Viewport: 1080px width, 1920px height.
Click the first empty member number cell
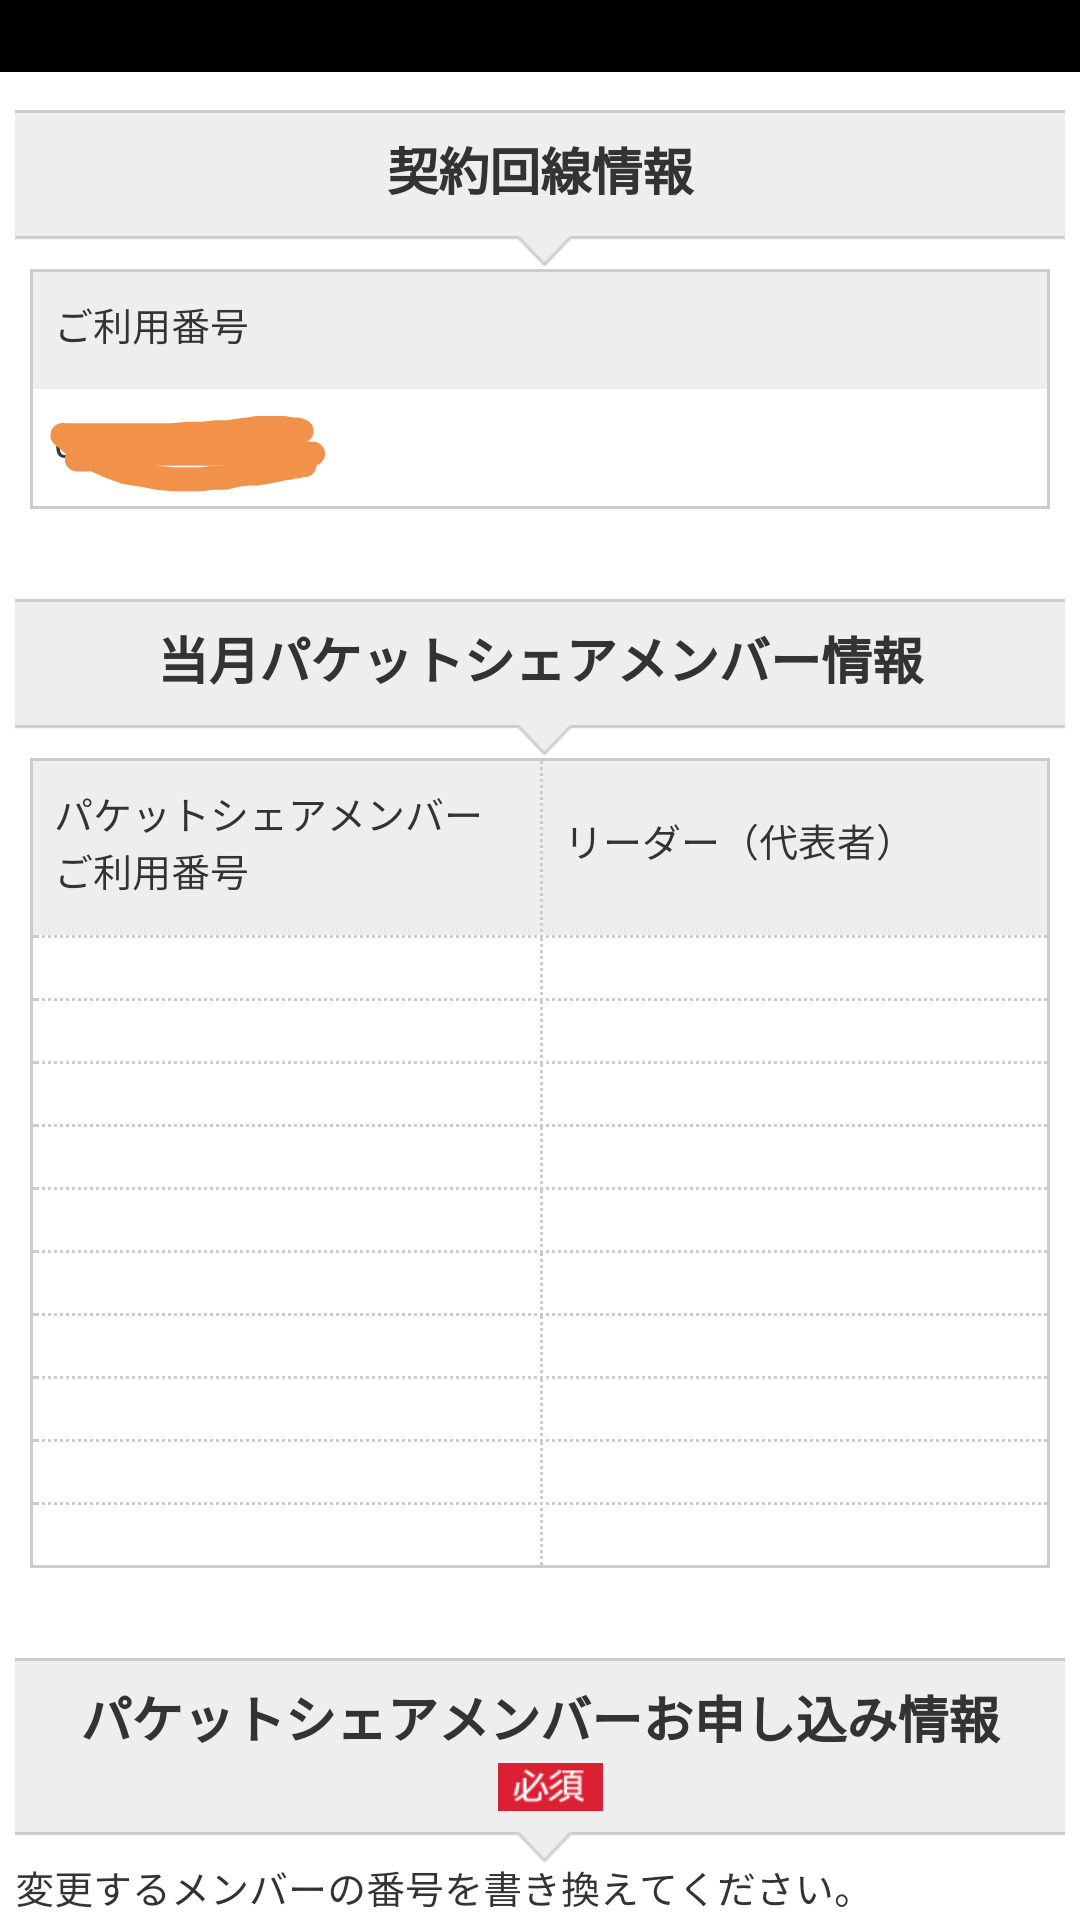coord(286,968)
